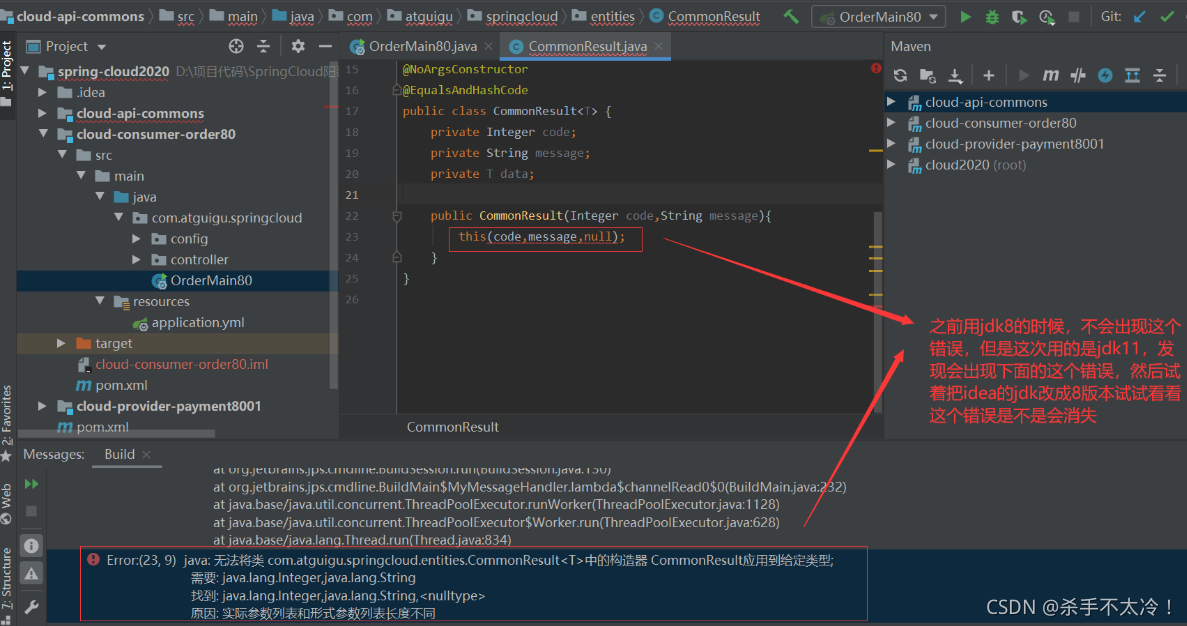Close the Build messages tab
Image resolution: width=1187 pixels, height=626 pixels.
(146, 454)
